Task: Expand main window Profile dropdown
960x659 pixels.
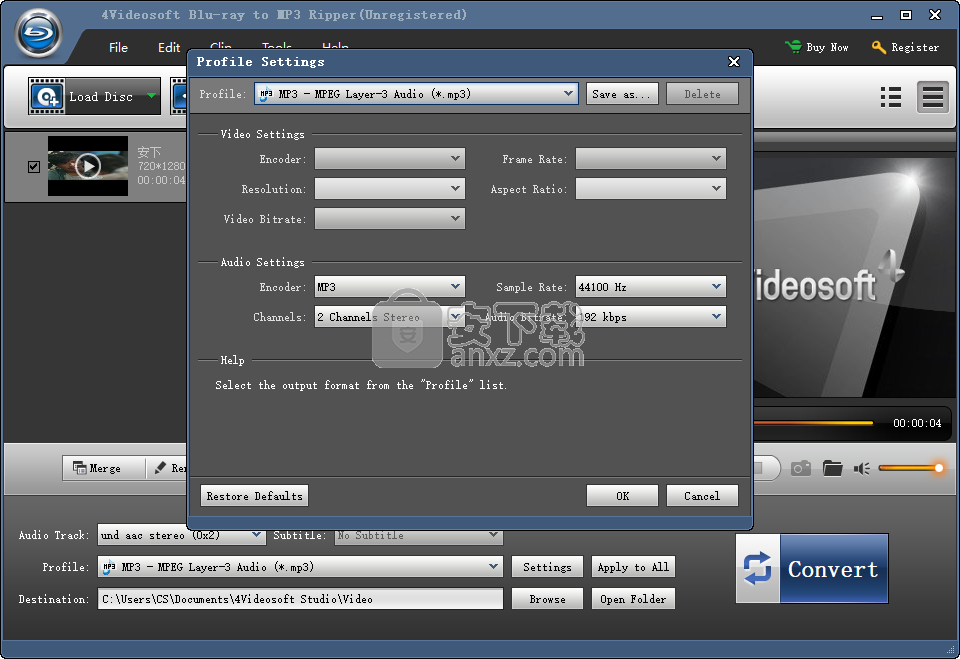Action: pos(493,567)
